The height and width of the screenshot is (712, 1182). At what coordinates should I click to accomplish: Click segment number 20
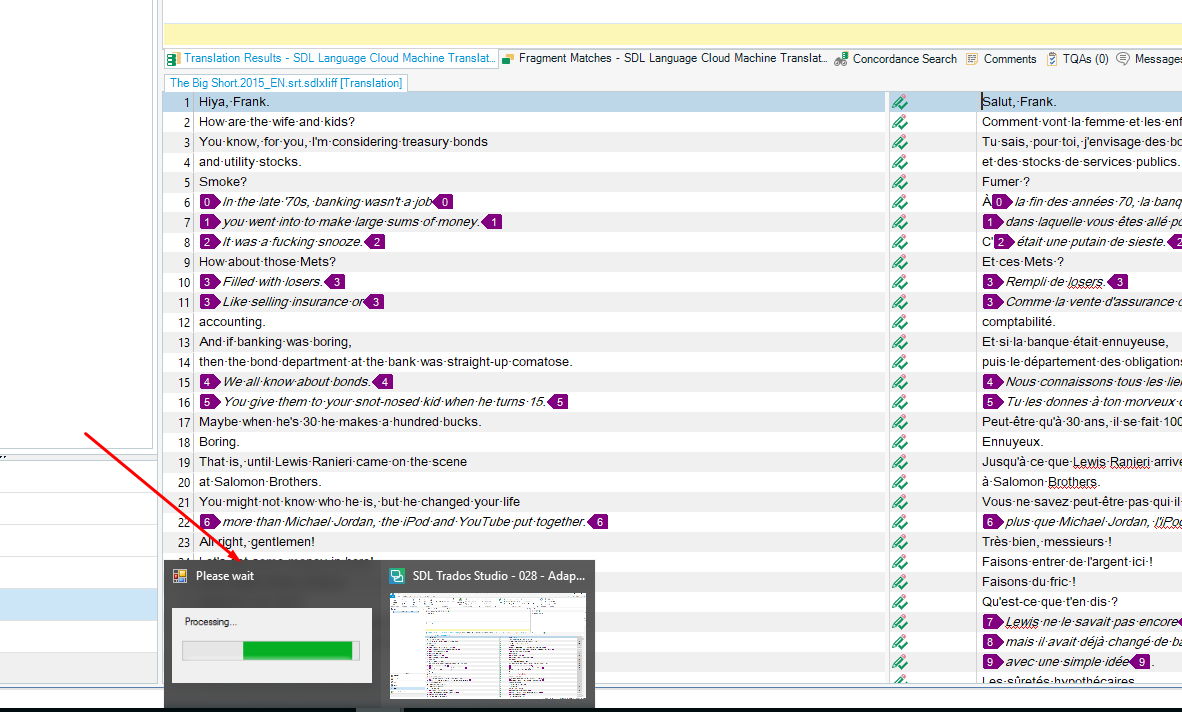click(184, 482)
